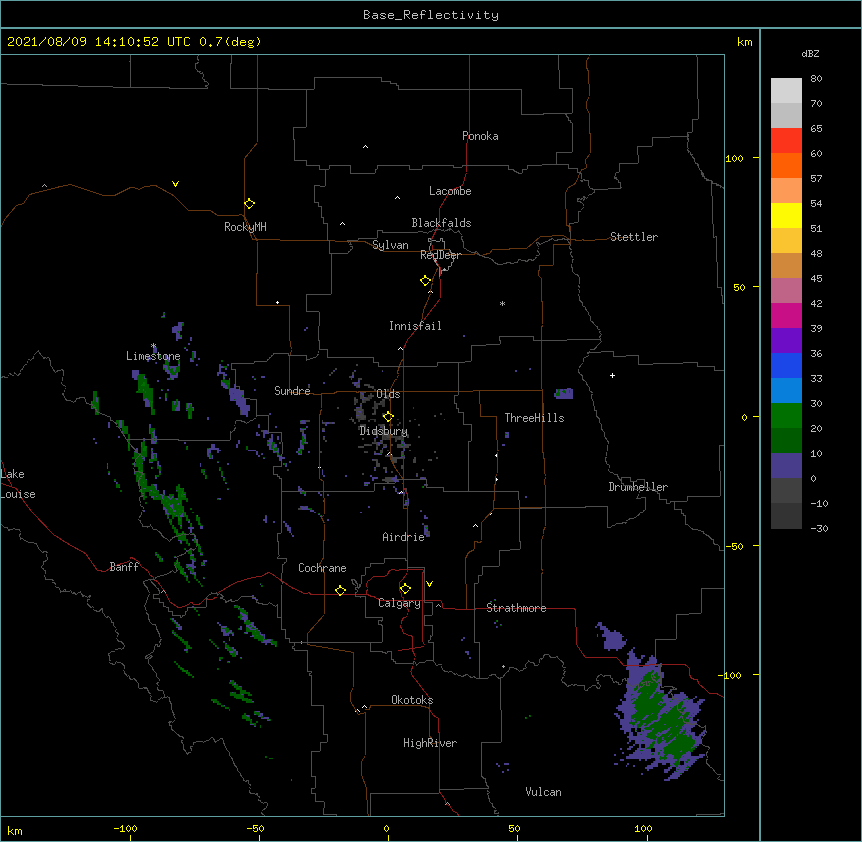Click the ThreeHills city label

tap(534, 418)
